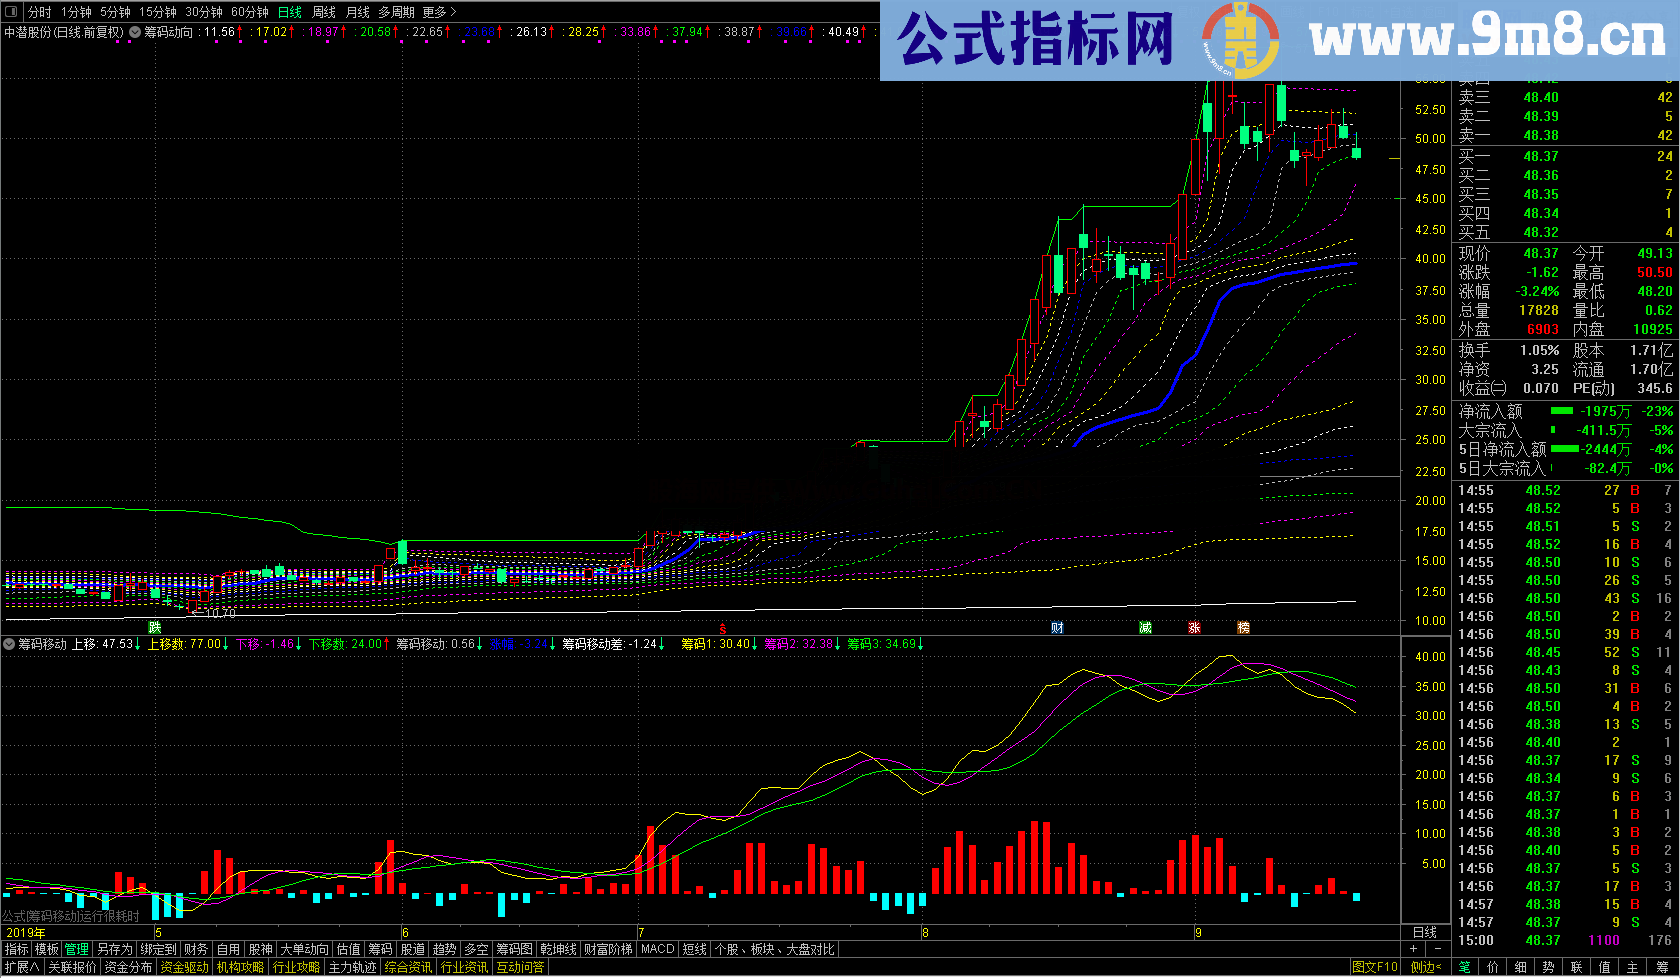
Task: Select the 势 intraday trend icon in bottom-right bar
Action: 1547,967
